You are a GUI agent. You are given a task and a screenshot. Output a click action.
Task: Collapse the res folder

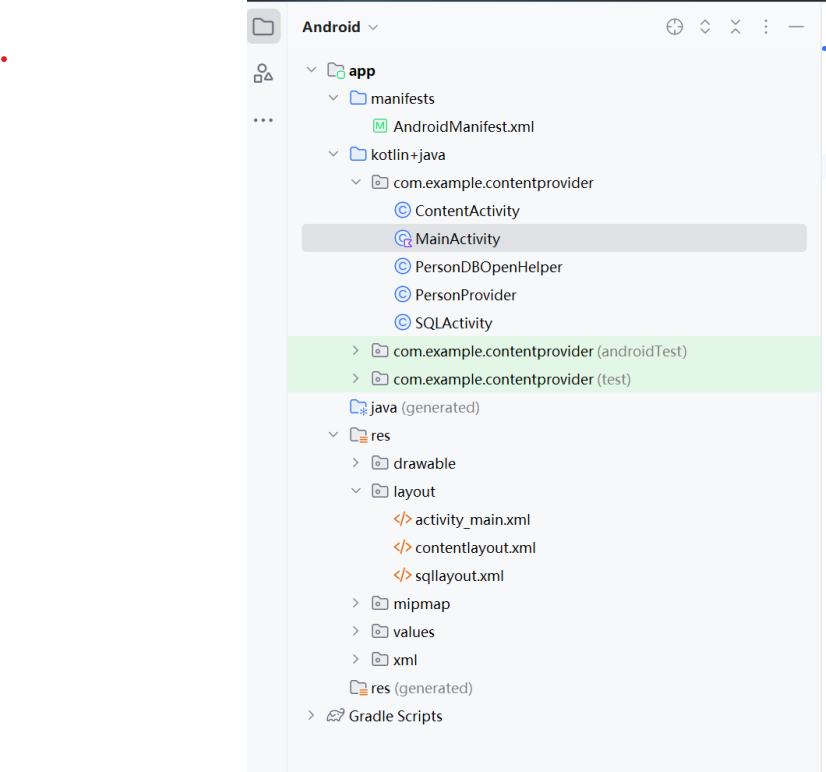(333, 435)
